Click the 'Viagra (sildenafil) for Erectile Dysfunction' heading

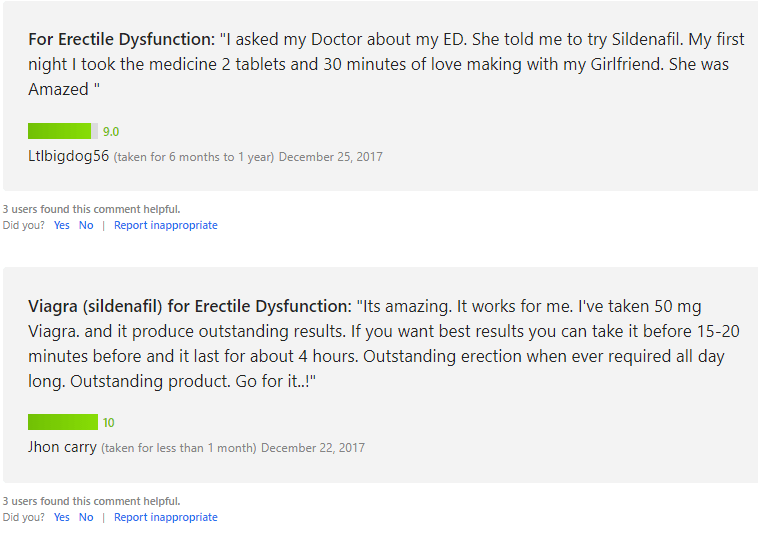tap(190, 306)
